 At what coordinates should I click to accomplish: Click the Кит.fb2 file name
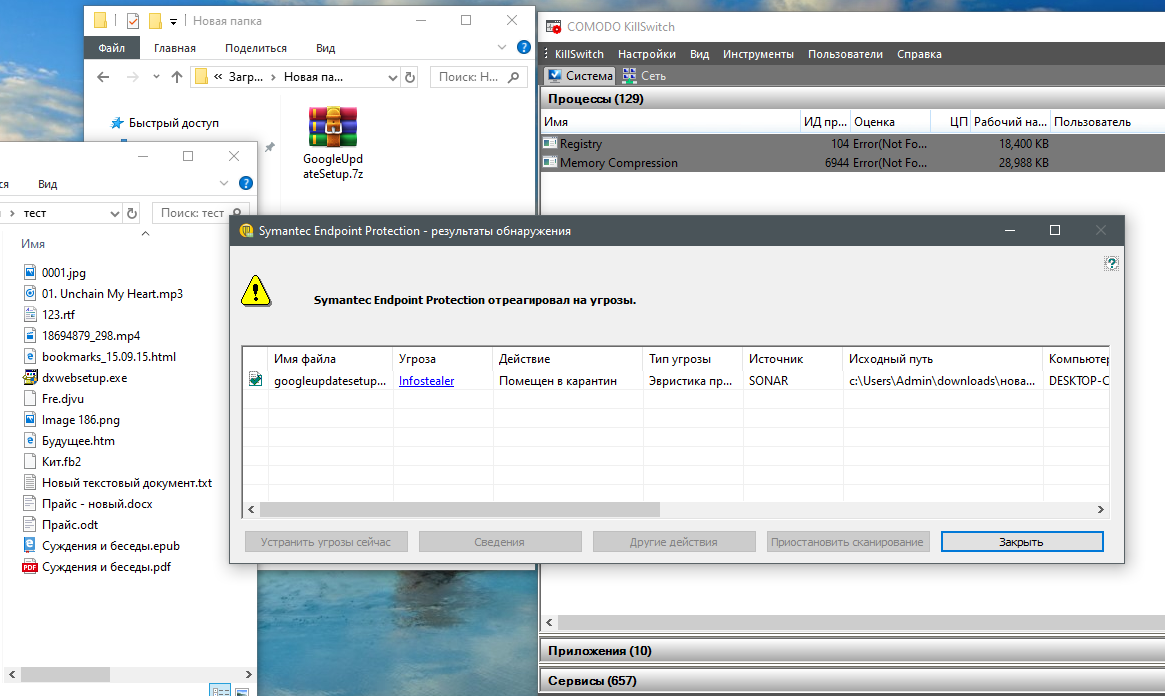(62, 461)
